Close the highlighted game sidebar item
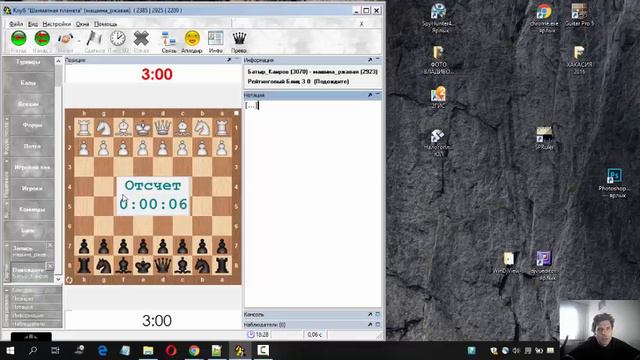The height and width of the screenshot is (360, 640). [x=50, y=267]
